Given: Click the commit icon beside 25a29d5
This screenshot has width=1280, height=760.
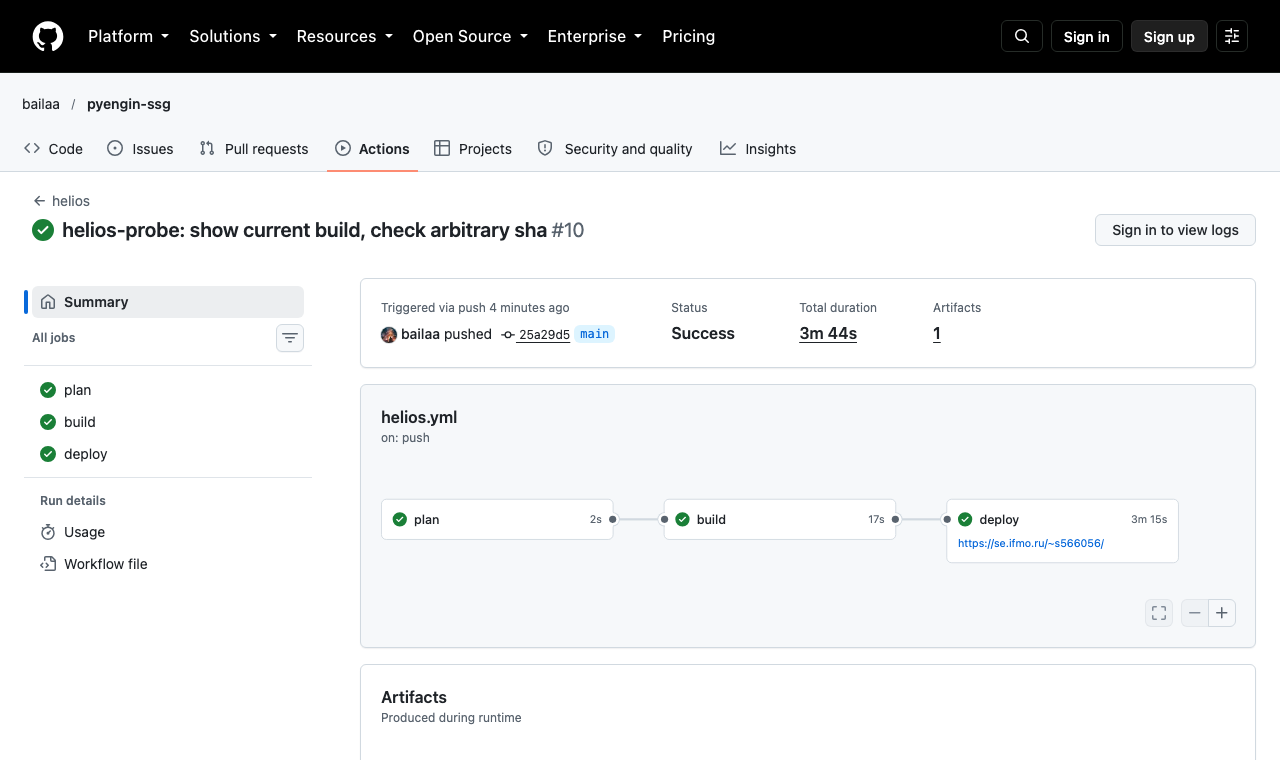Looking at the screenshot, I should pos(508,335).
